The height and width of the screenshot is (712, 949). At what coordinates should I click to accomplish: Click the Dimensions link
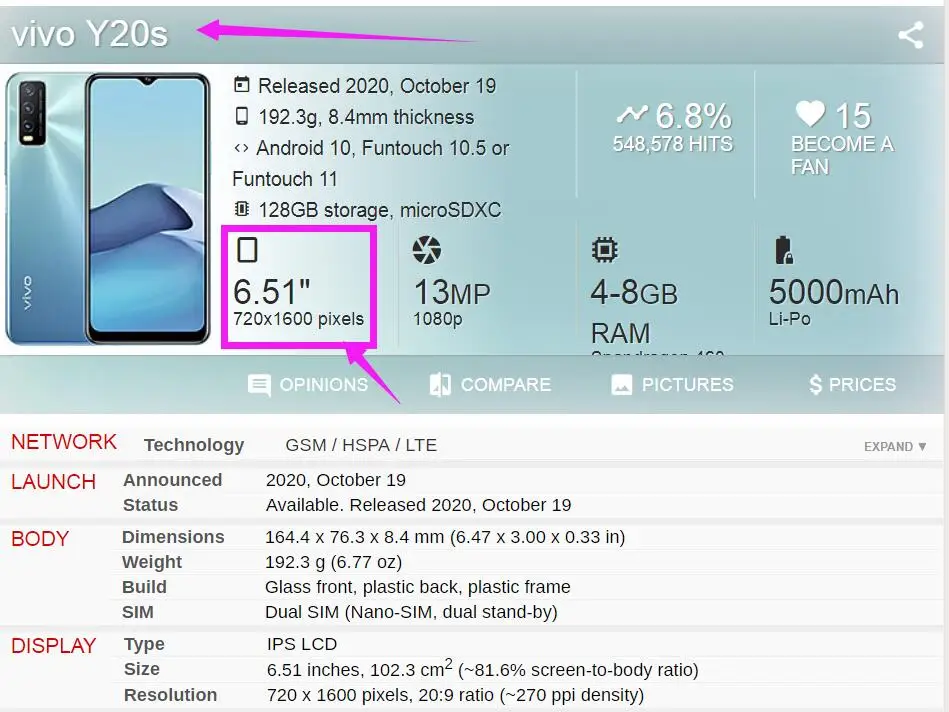pyautogui.click(x=173, y=537)
